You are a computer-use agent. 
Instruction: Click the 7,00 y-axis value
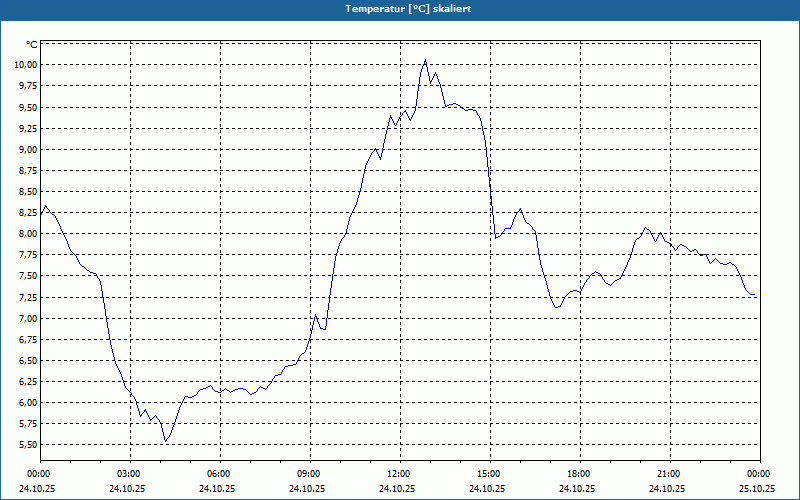click(28, 318)
